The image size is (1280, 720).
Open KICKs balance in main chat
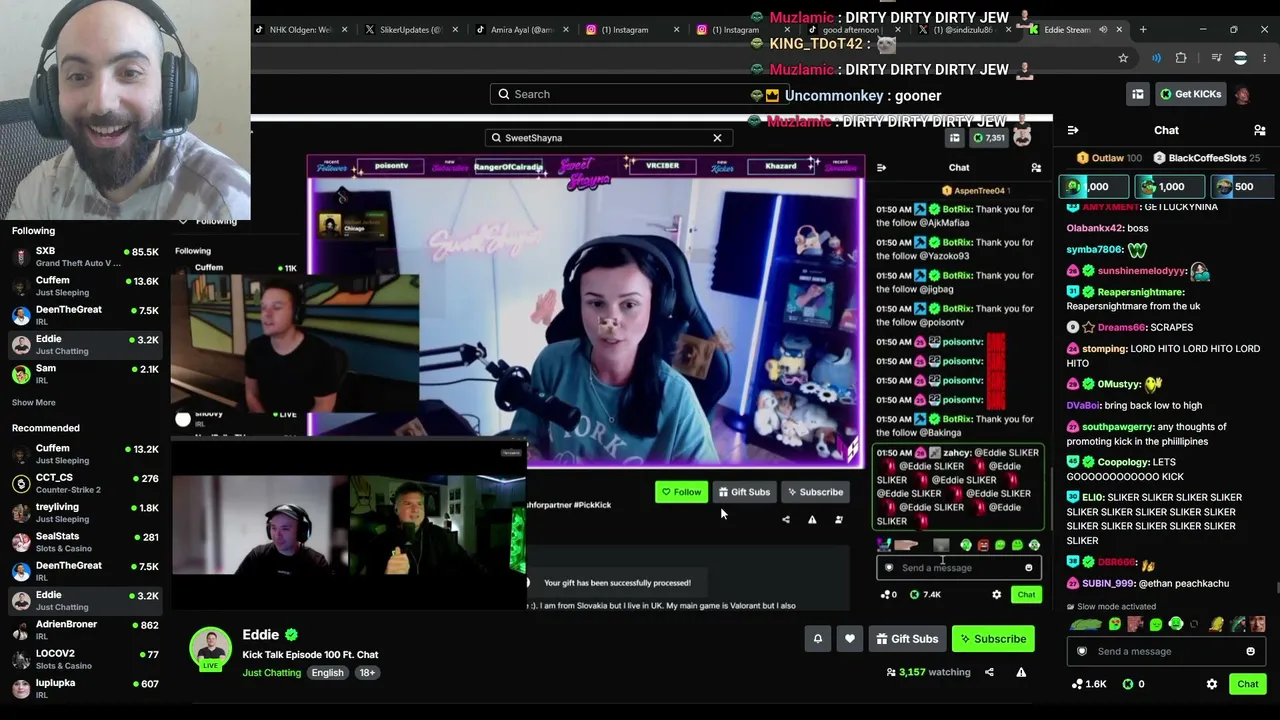coord(1134,684)
